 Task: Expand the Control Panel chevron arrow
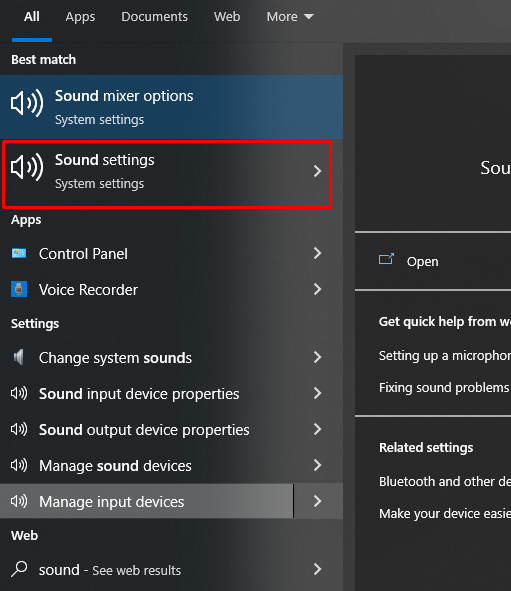click(x=317, y=253)
